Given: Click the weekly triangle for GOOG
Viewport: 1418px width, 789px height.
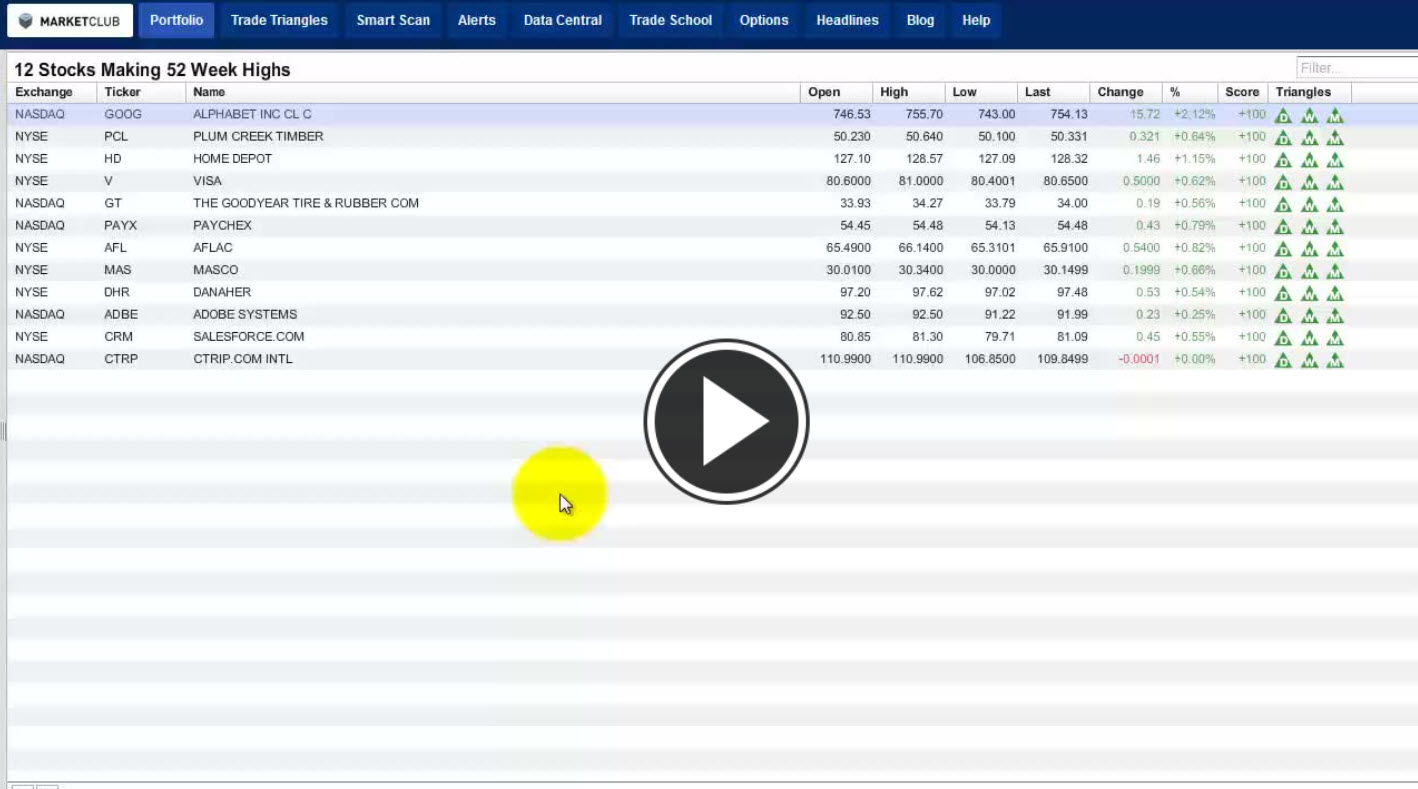Looking at the screenshot, I should pos(1309,116).
